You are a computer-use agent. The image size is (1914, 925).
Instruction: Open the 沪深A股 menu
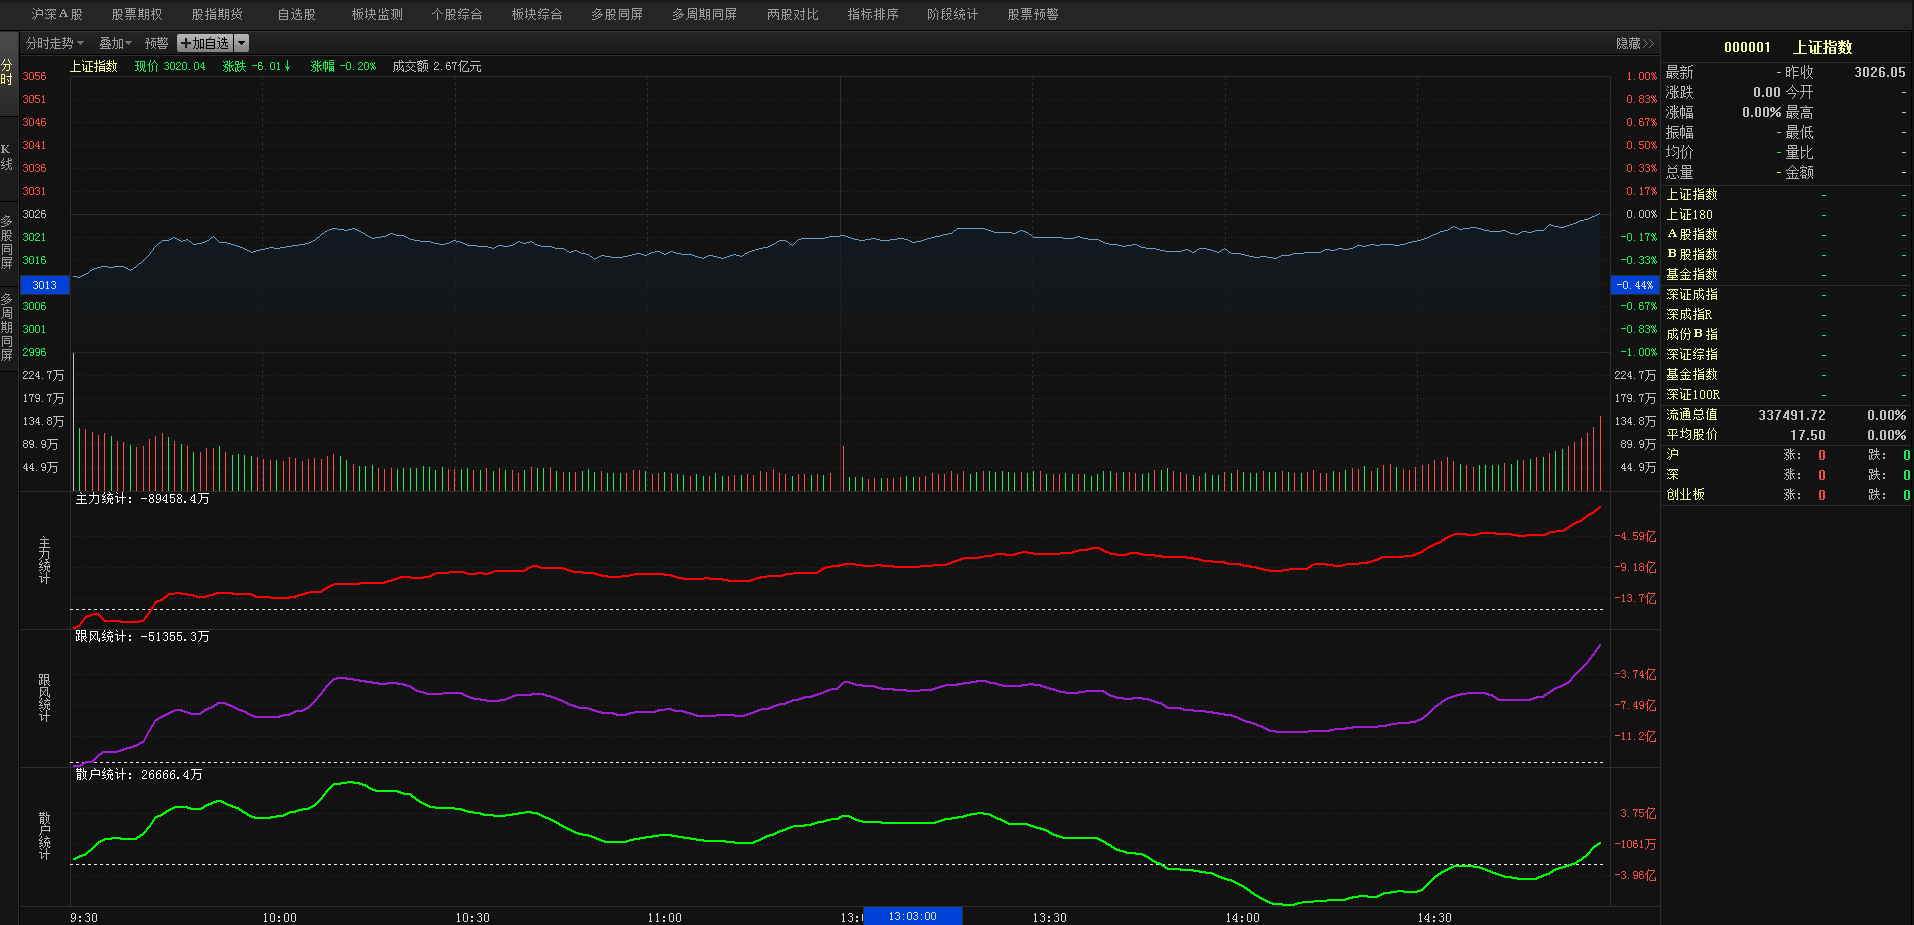click(57, 14)
